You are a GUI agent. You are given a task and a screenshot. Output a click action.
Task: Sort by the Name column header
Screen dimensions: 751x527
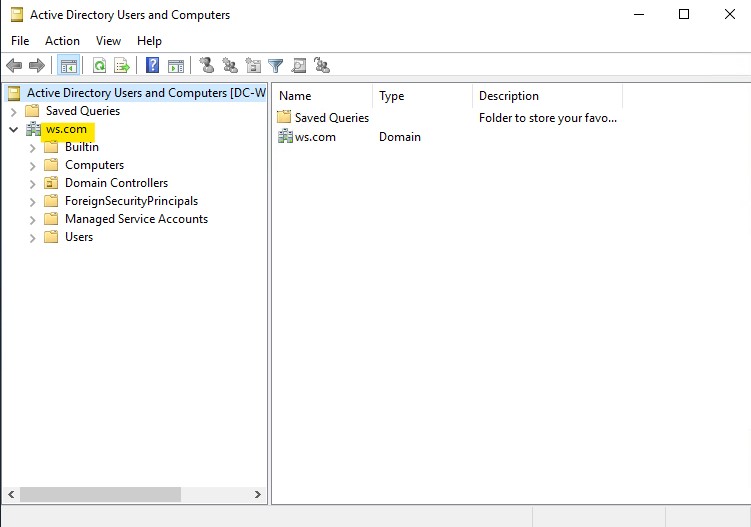coord(322,96)
